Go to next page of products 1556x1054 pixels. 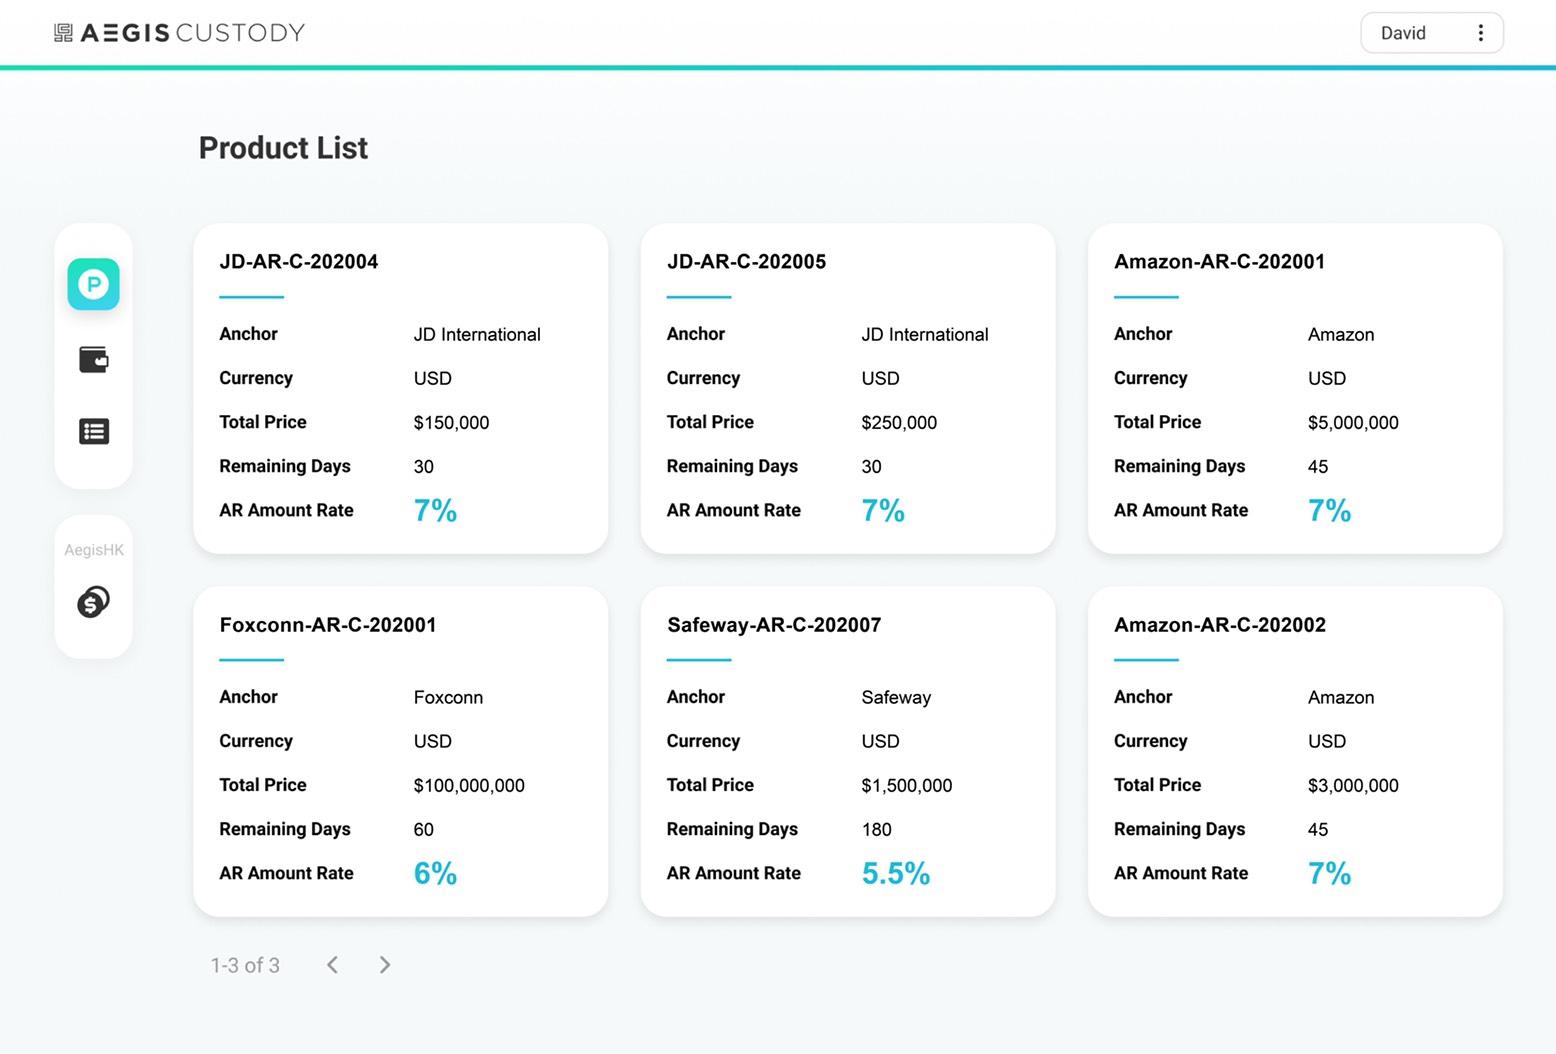pyautogui.click(x=385, y=965)
